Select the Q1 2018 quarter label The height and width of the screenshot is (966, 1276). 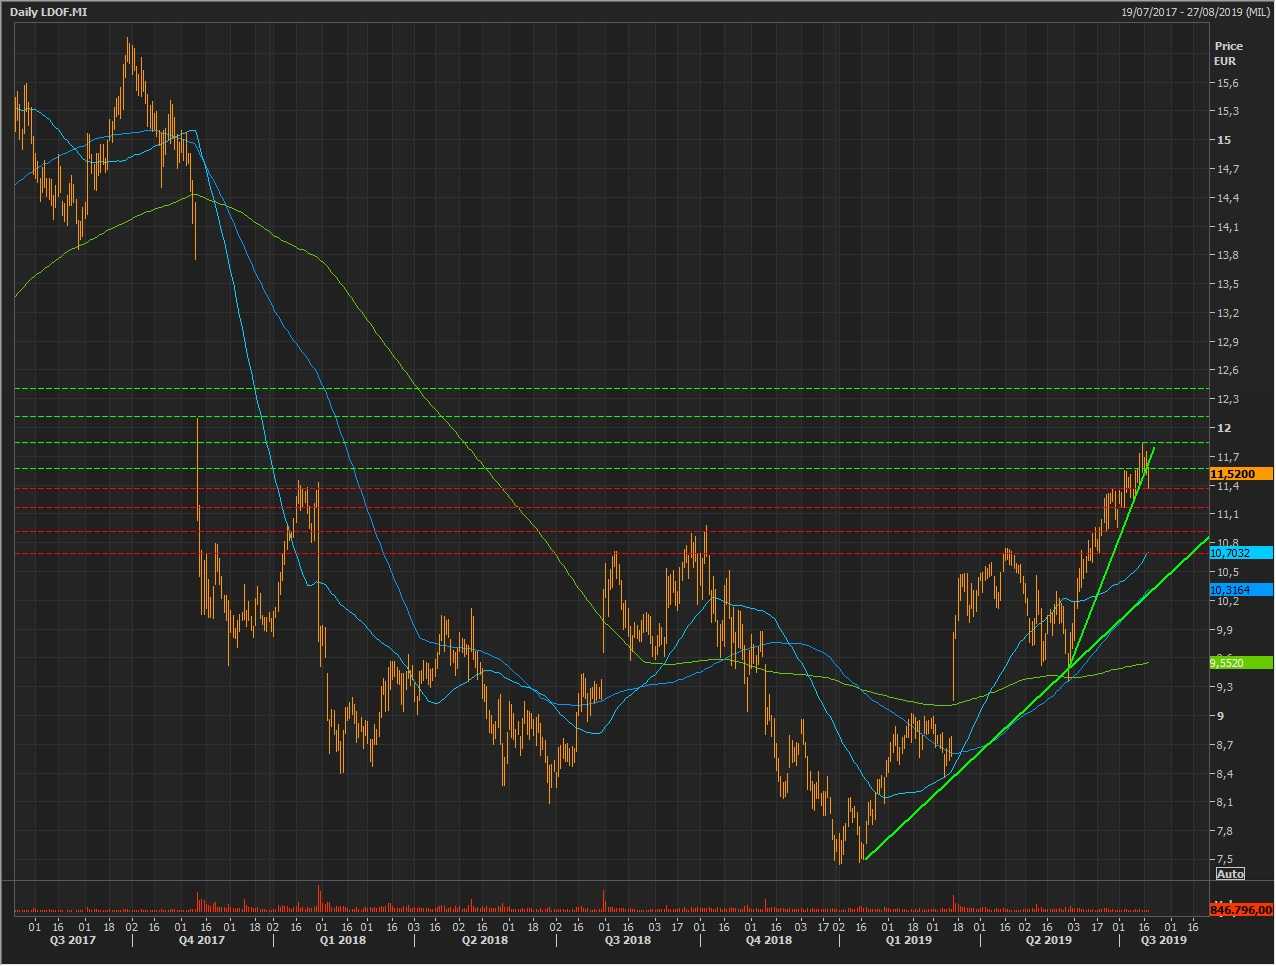(343, 940)
